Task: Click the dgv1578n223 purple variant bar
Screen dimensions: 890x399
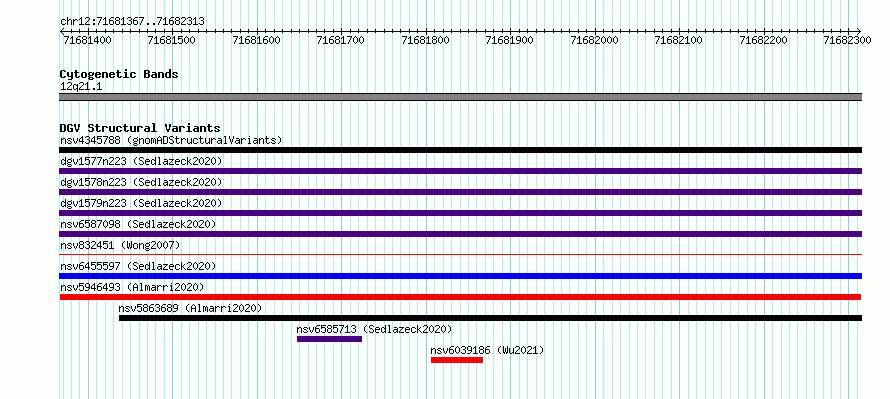Action: pos(460,192)
